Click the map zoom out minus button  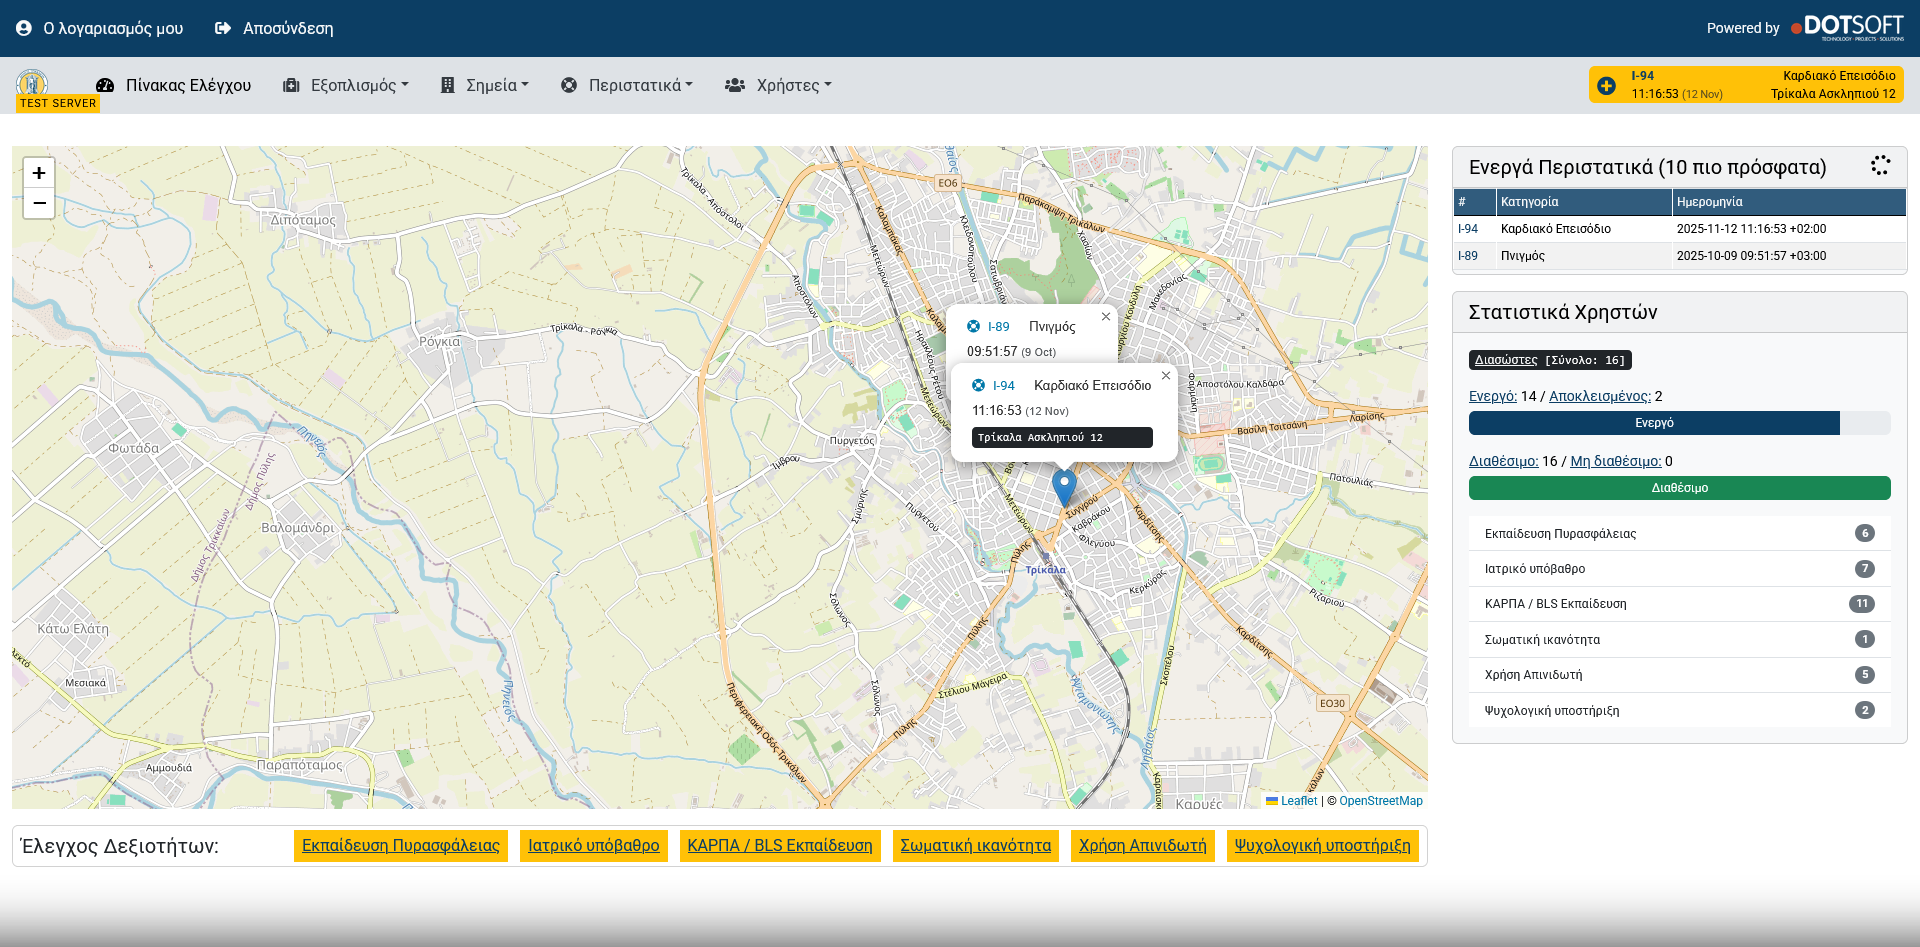[39, 204]
